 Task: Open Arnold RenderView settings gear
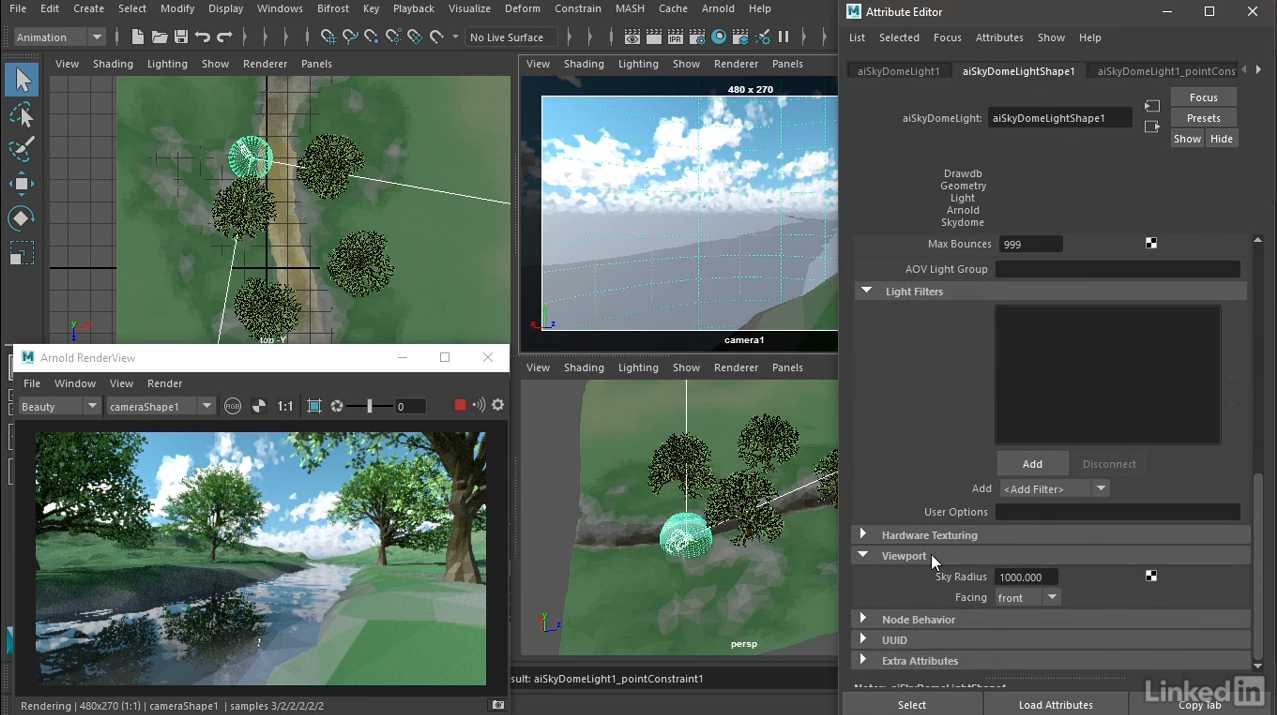click(x=498, y=405)
